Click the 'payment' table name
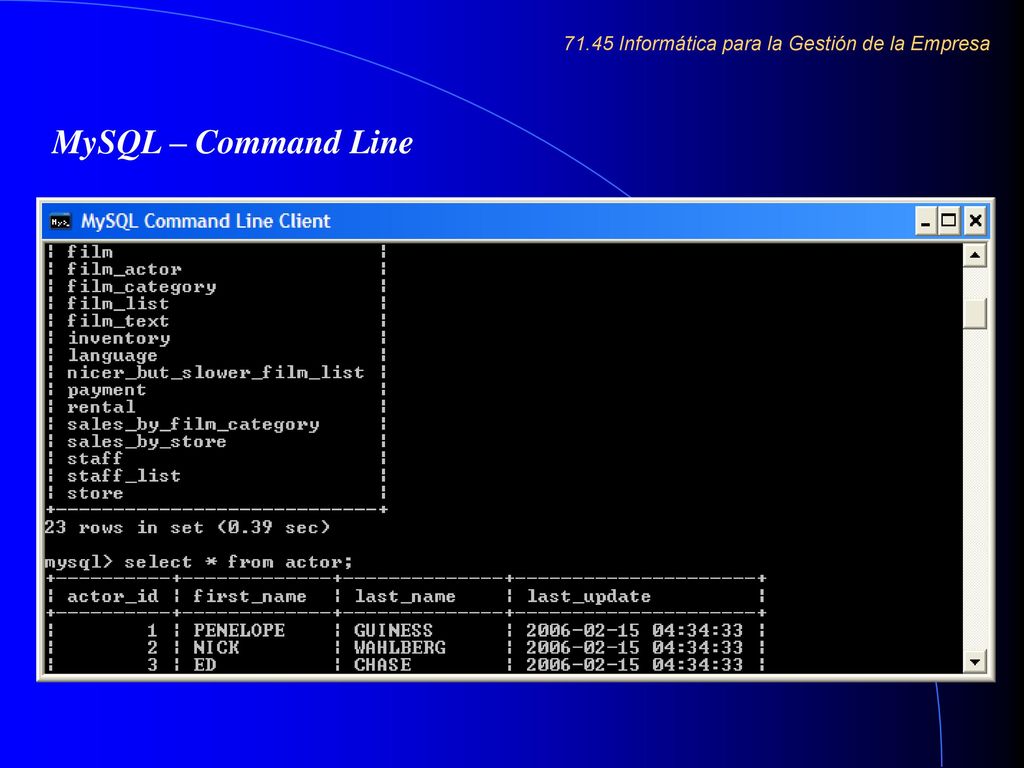1024x768 pixels. (106, 390)
